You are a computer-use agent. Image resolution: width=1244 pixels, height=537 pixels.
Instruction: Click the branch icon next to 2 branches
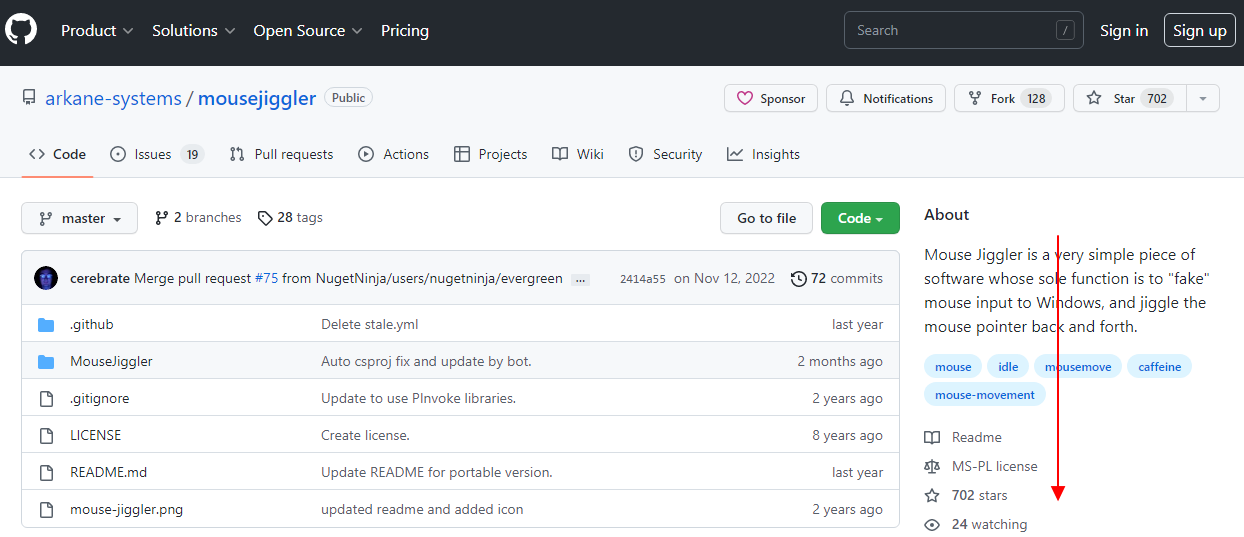162,217
